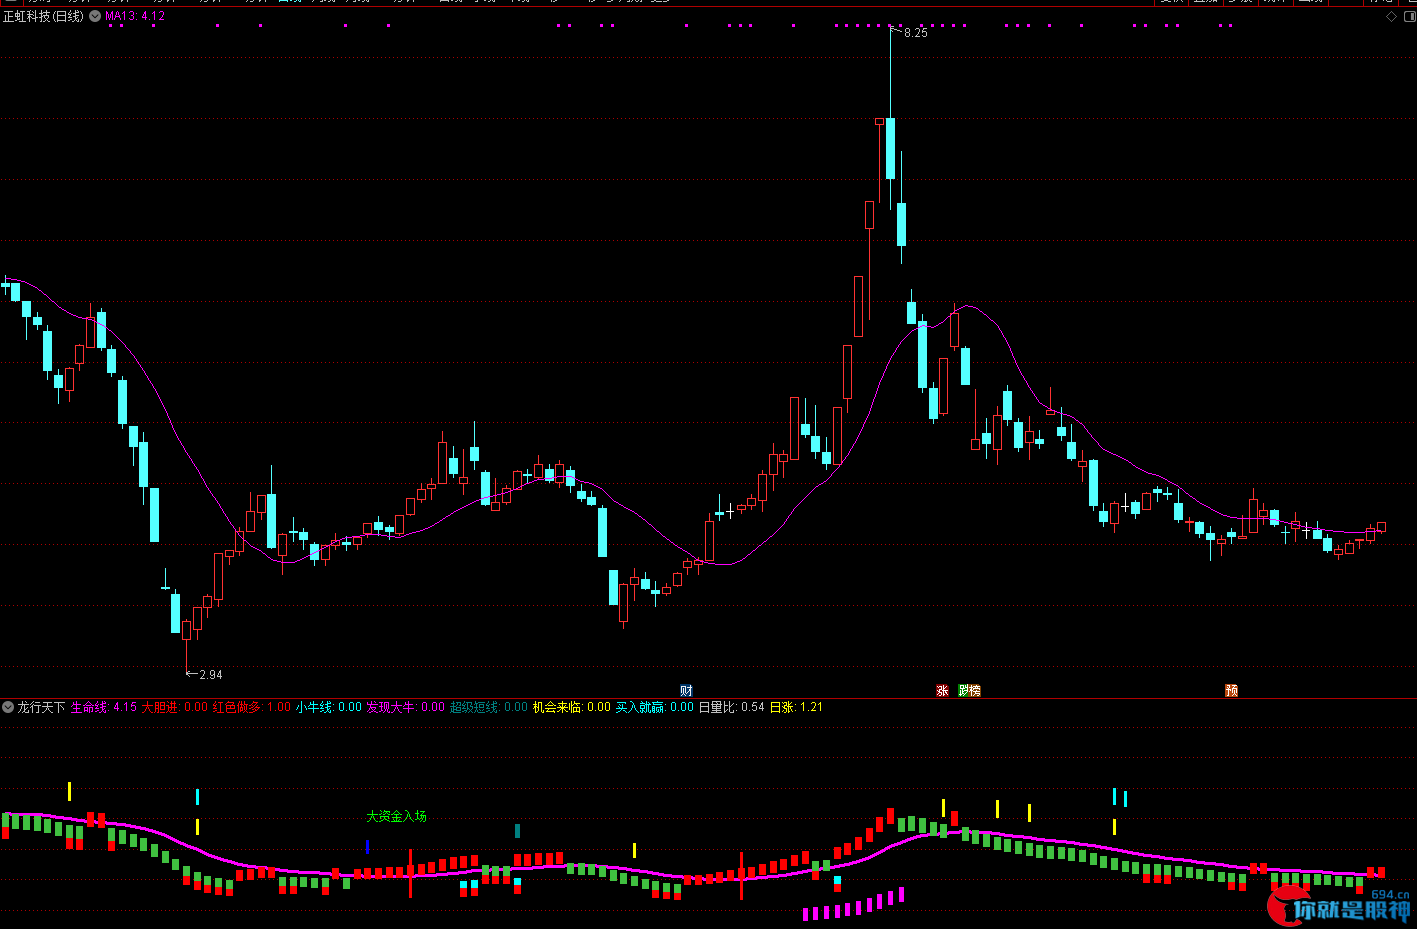The image size is (1417, 929).
Task: Click the 大资金入场 signal label
Action: coord(396,816)
